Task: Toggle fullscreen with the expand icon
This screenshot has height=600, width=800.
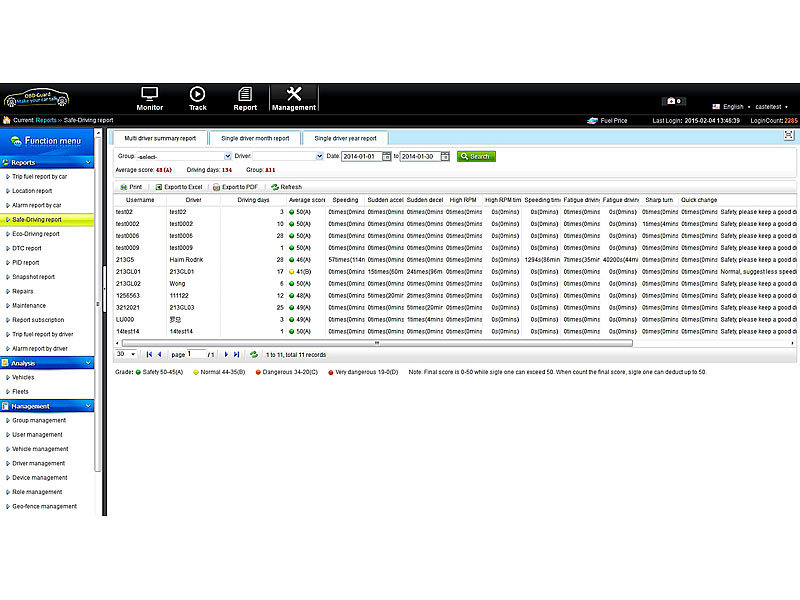Action: pyautogui.click(x=789, y=135)
